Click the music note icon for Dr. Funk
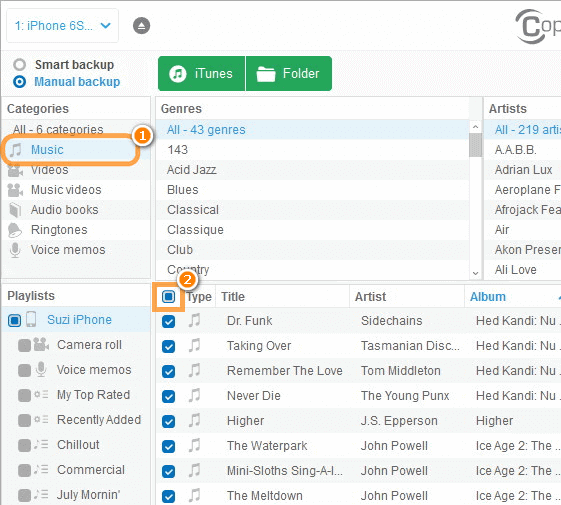Image resolution: width=561 pixels, height=505 pixels. [x=194, y=320]
